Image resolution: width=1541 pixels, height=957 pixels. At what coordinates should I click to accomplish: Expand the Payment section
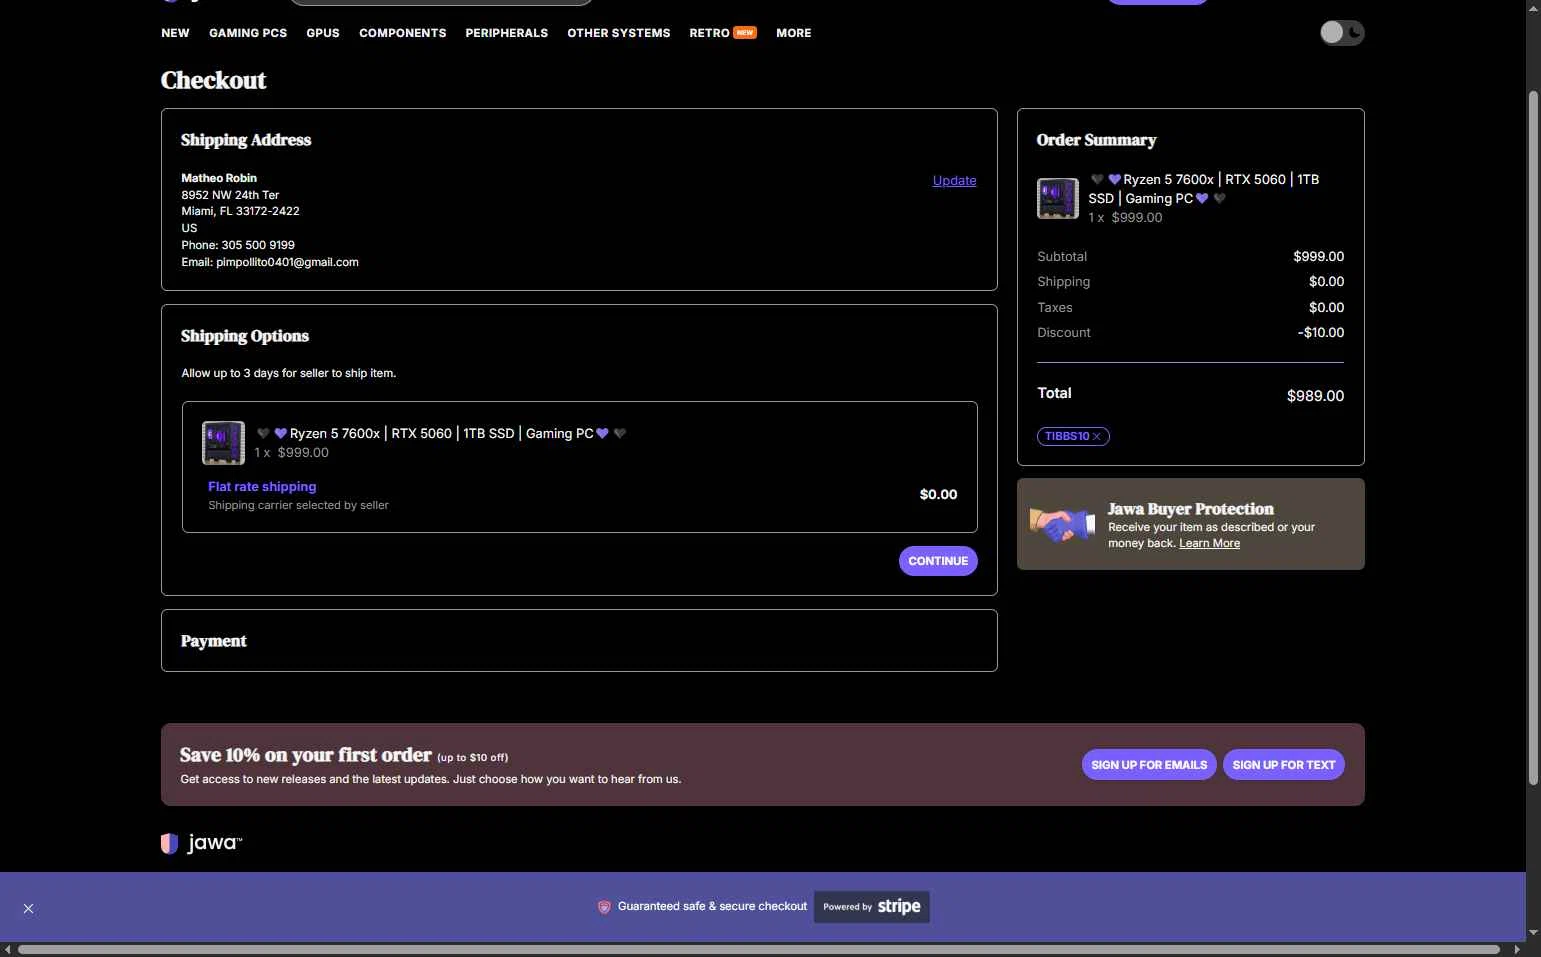point(579,641)
